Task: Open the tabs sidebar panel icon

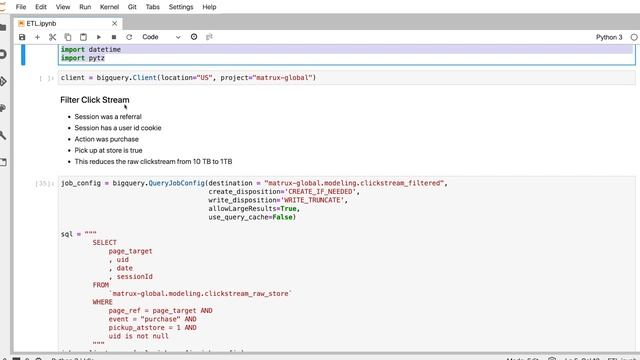Action: [x=3, y=162]
